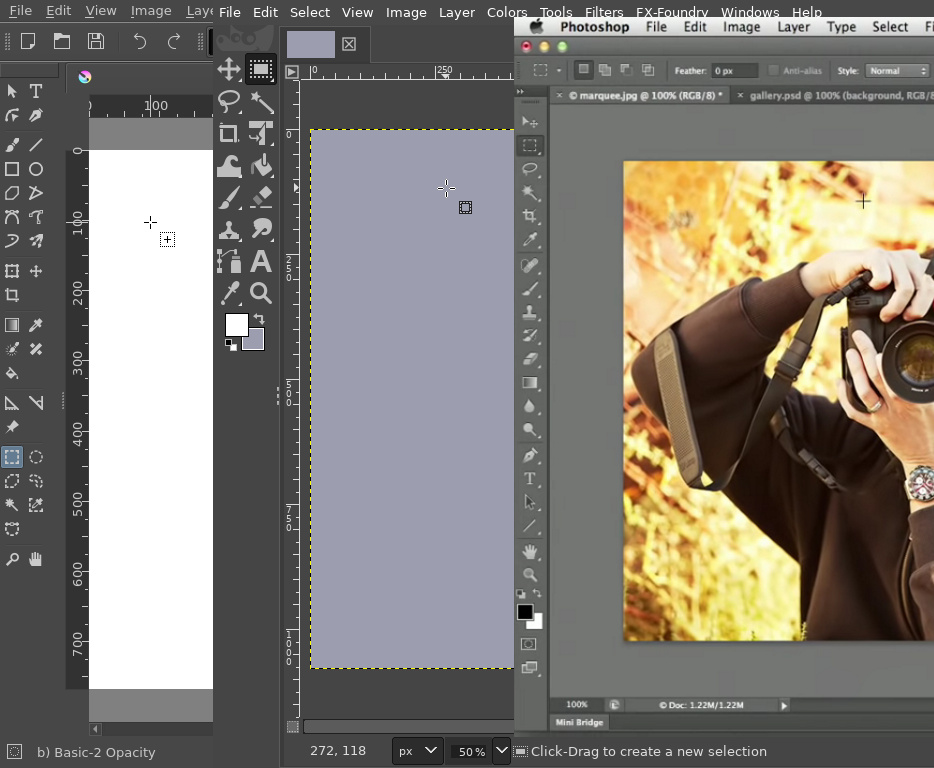Select the Photoshop Hand tool

pos(530,551)
